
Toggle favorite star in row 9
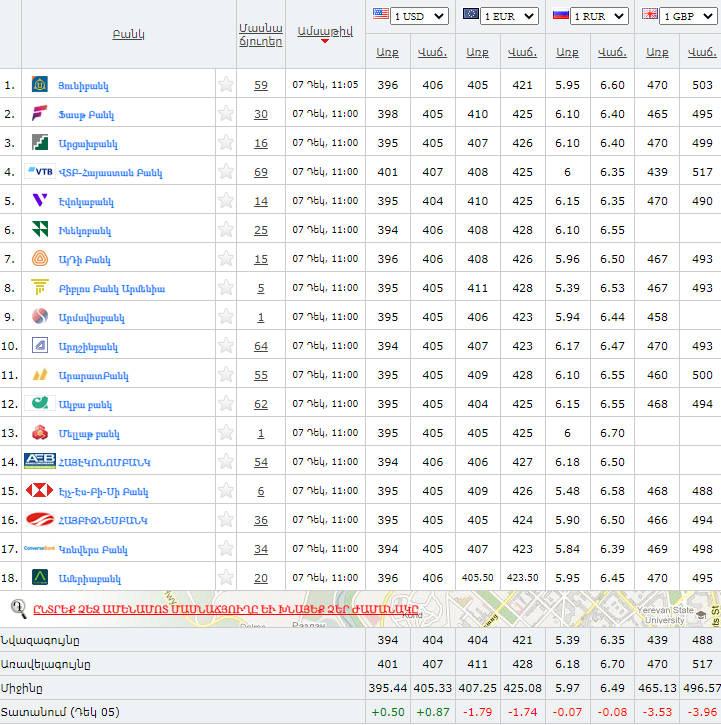pos(226,316)
